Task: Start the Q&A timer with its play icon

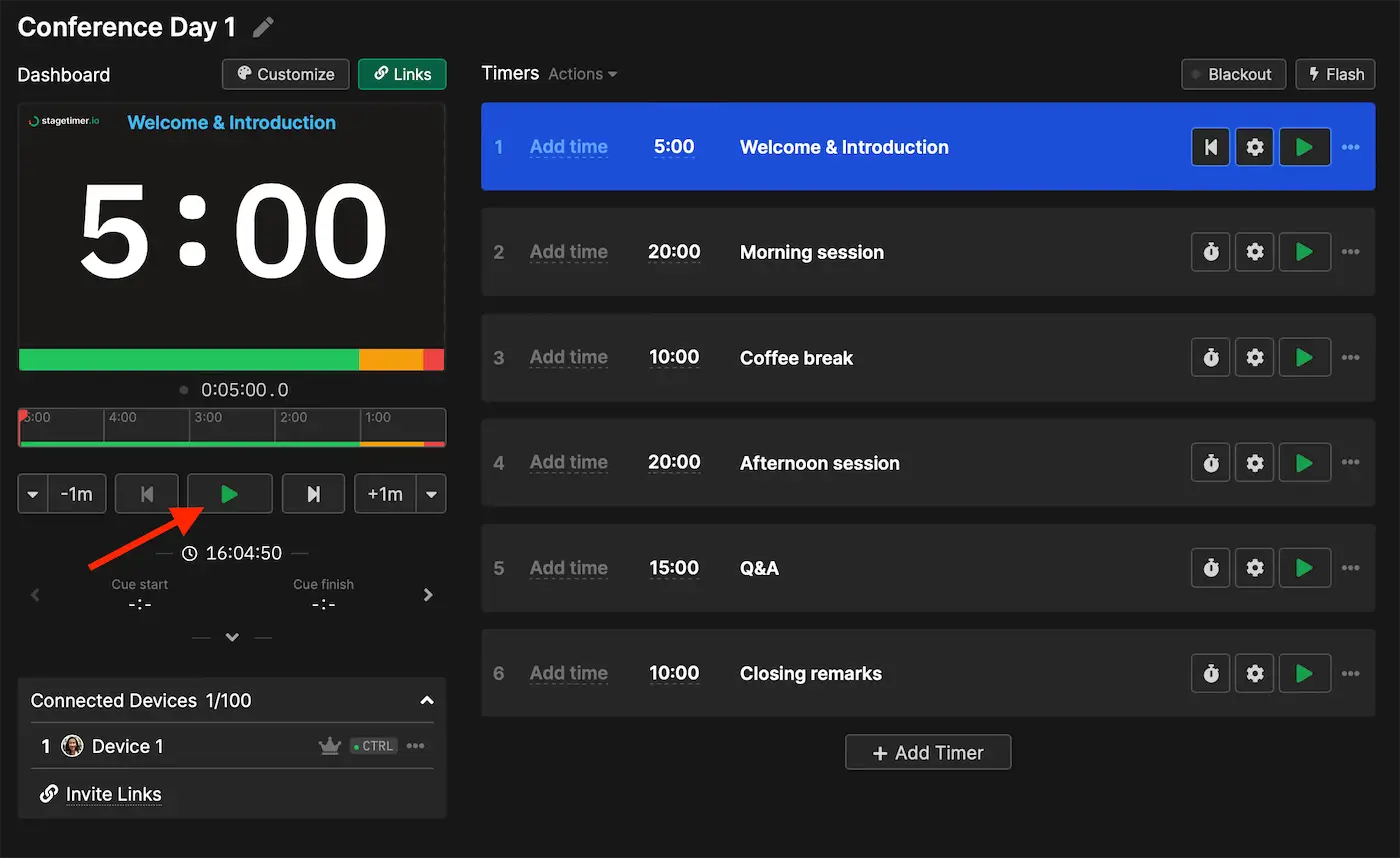Action: coord(1304,568)
